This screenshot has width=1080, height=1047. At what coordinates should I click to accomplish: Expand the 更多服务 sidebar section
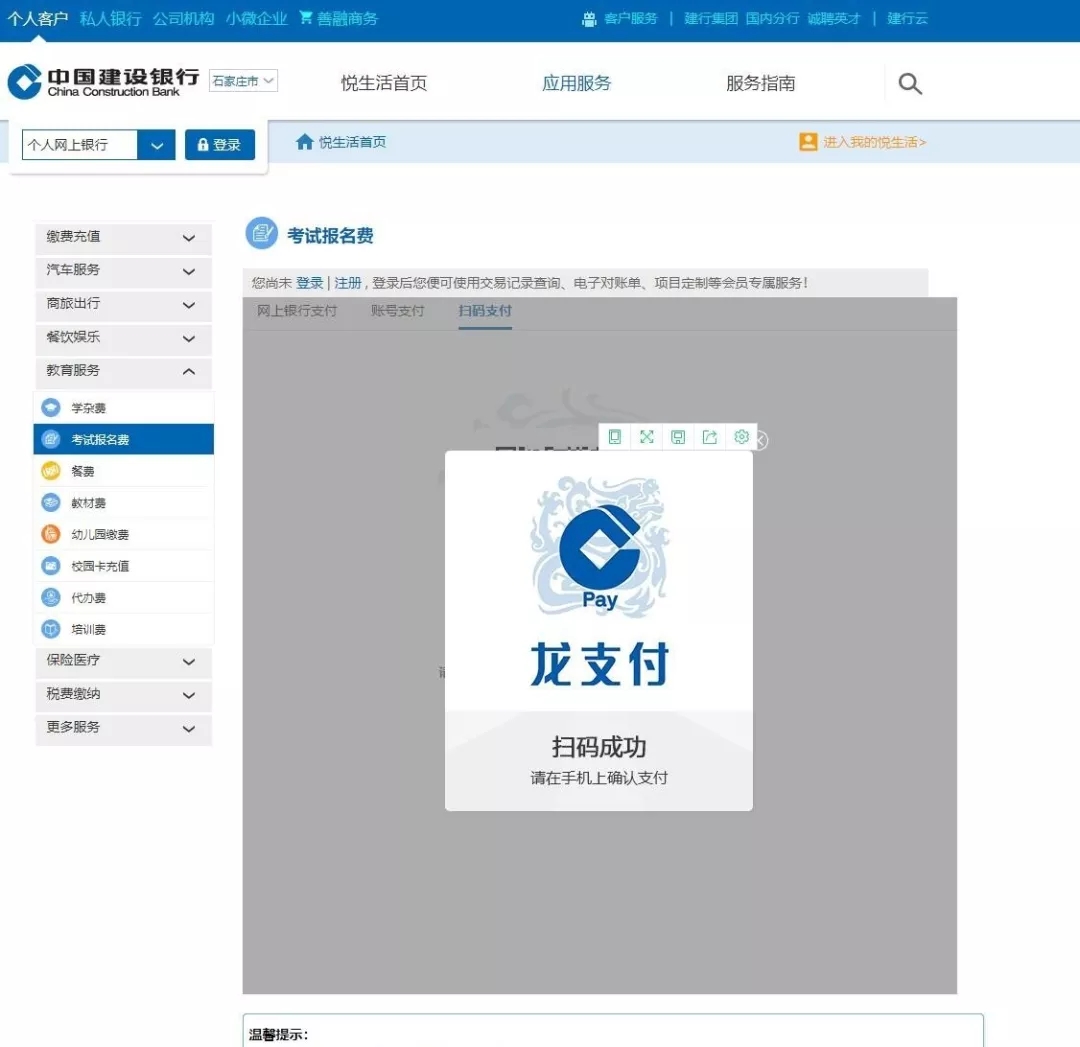(x=123, y=728)
